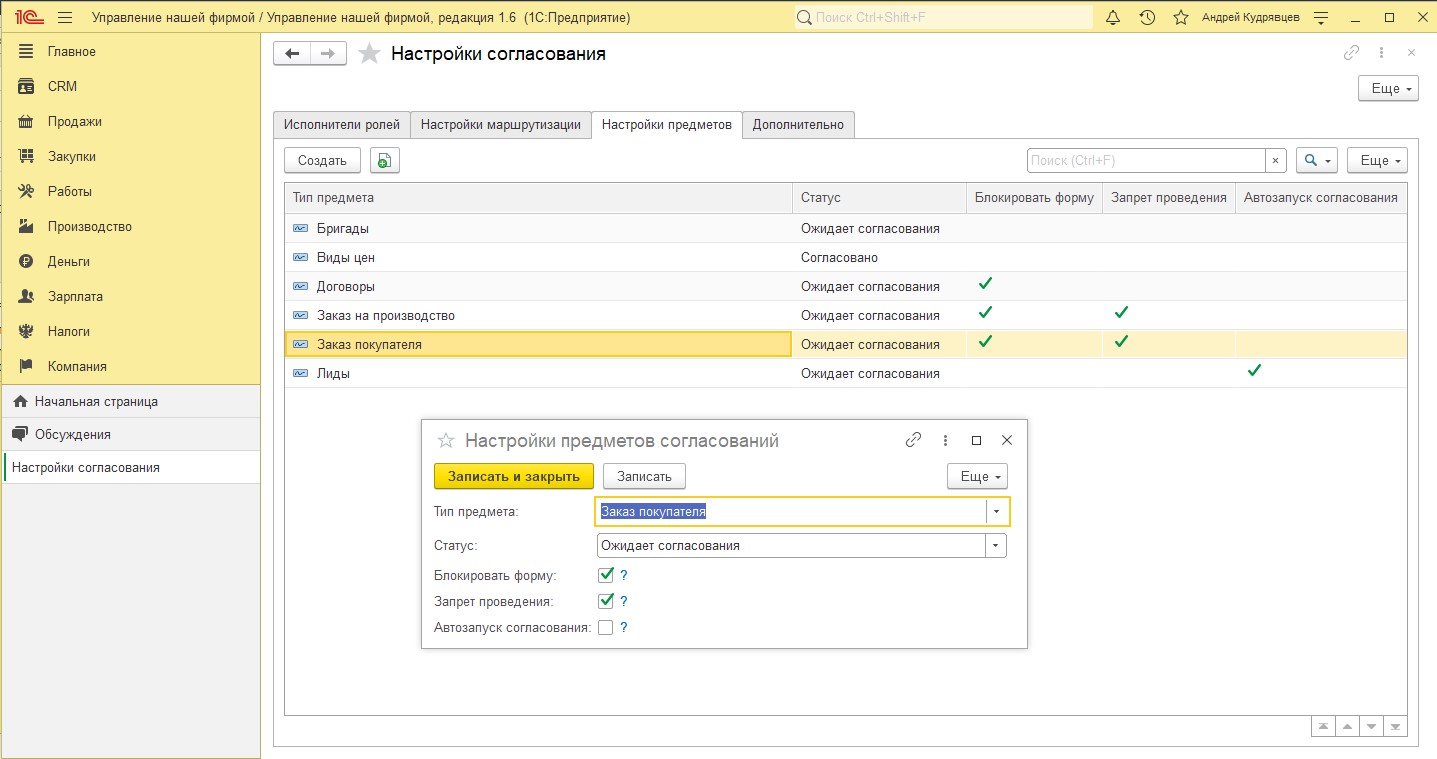
Task: Clear the list search field
Action: click(x=1276, y=160)
